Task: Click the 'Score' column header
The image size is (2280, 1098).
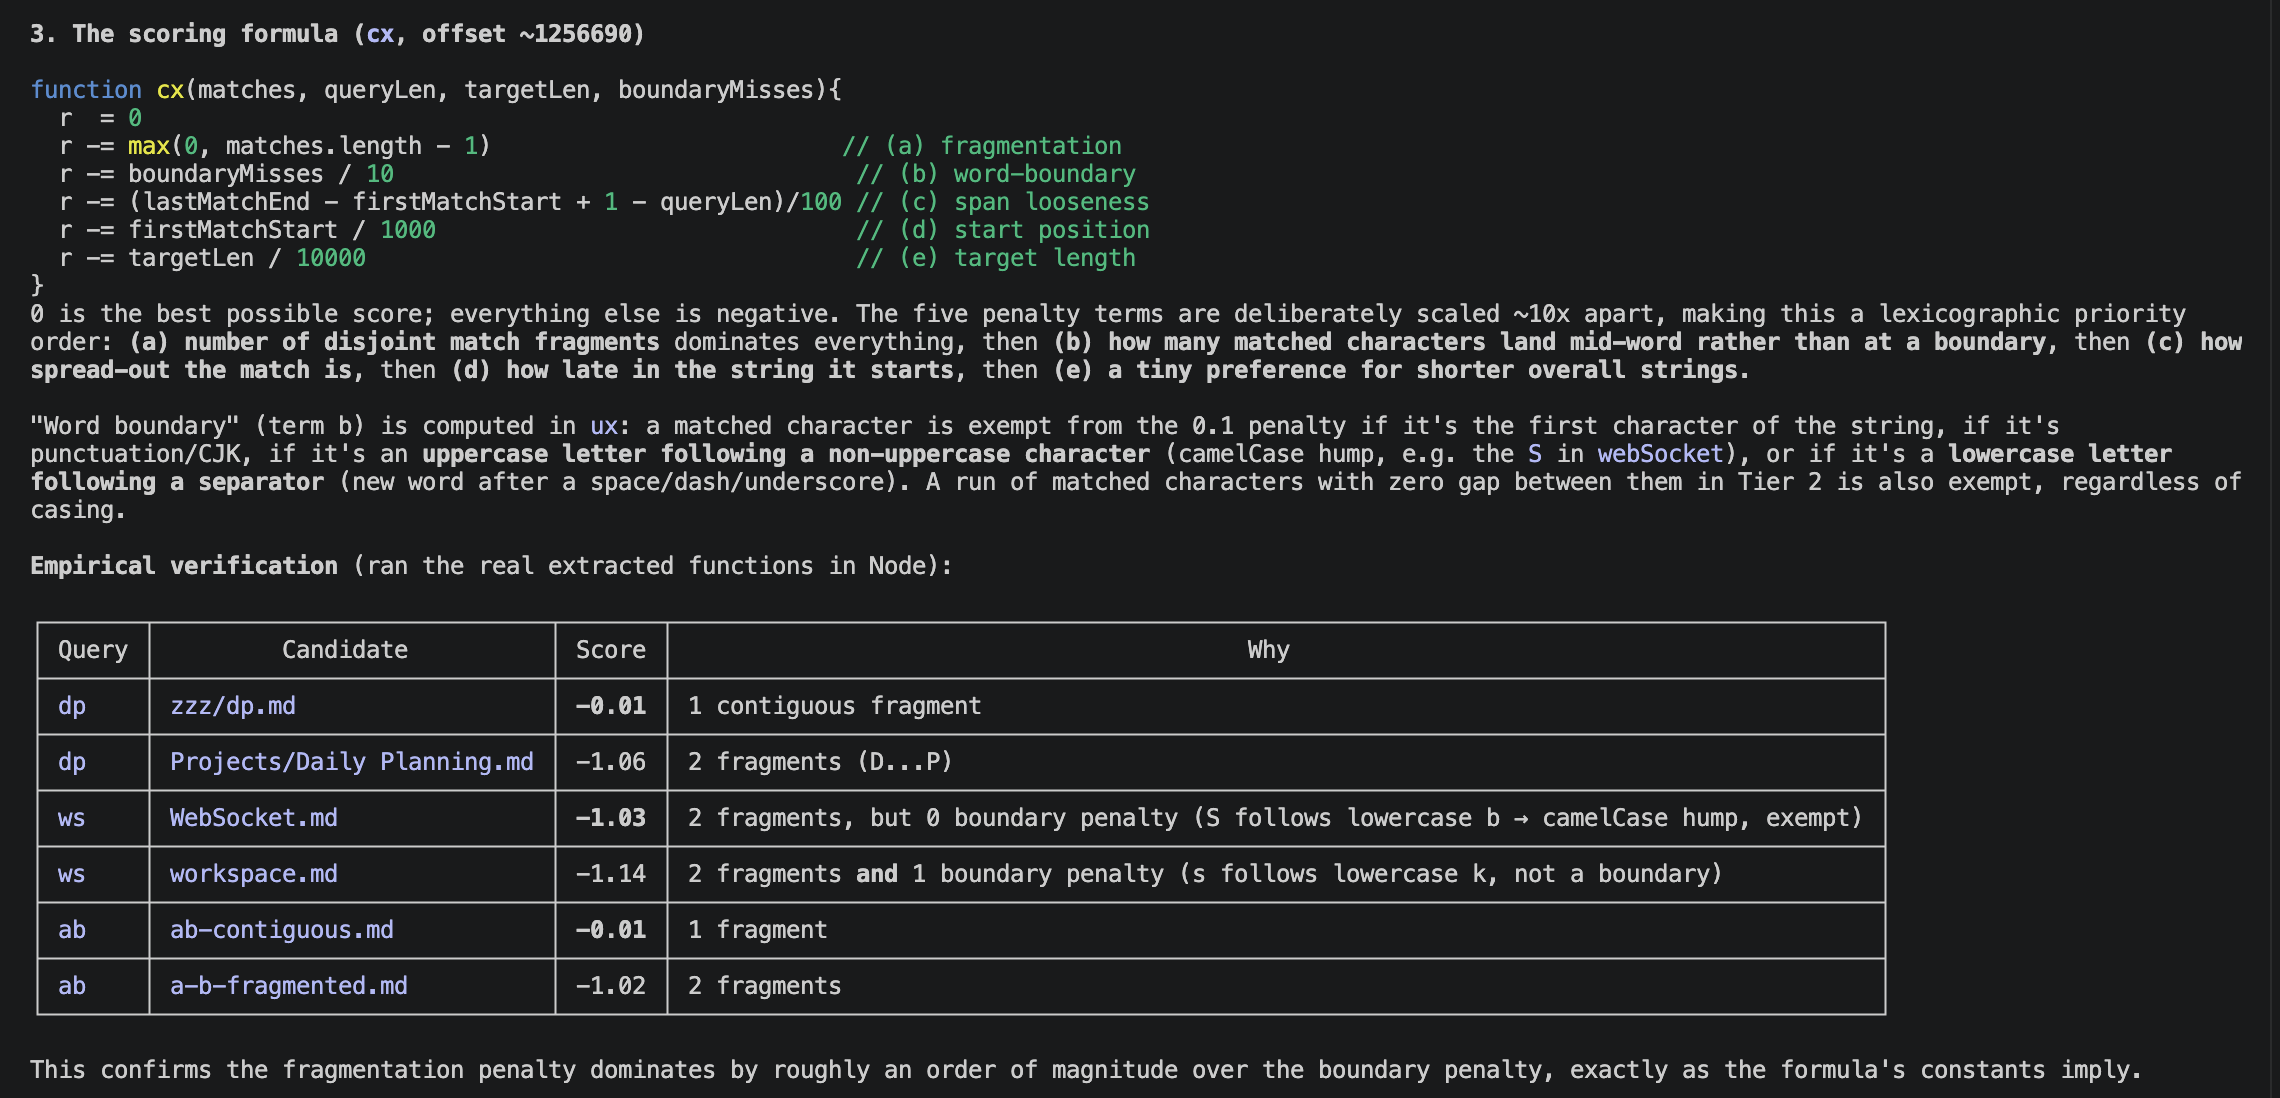Action: [x=611, y=650]
